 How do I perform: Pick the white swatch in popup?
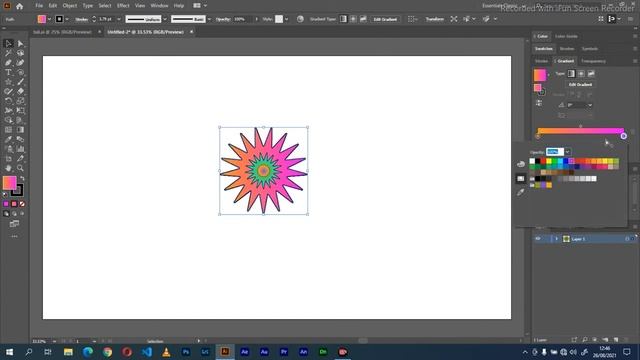tap(532, 161)
